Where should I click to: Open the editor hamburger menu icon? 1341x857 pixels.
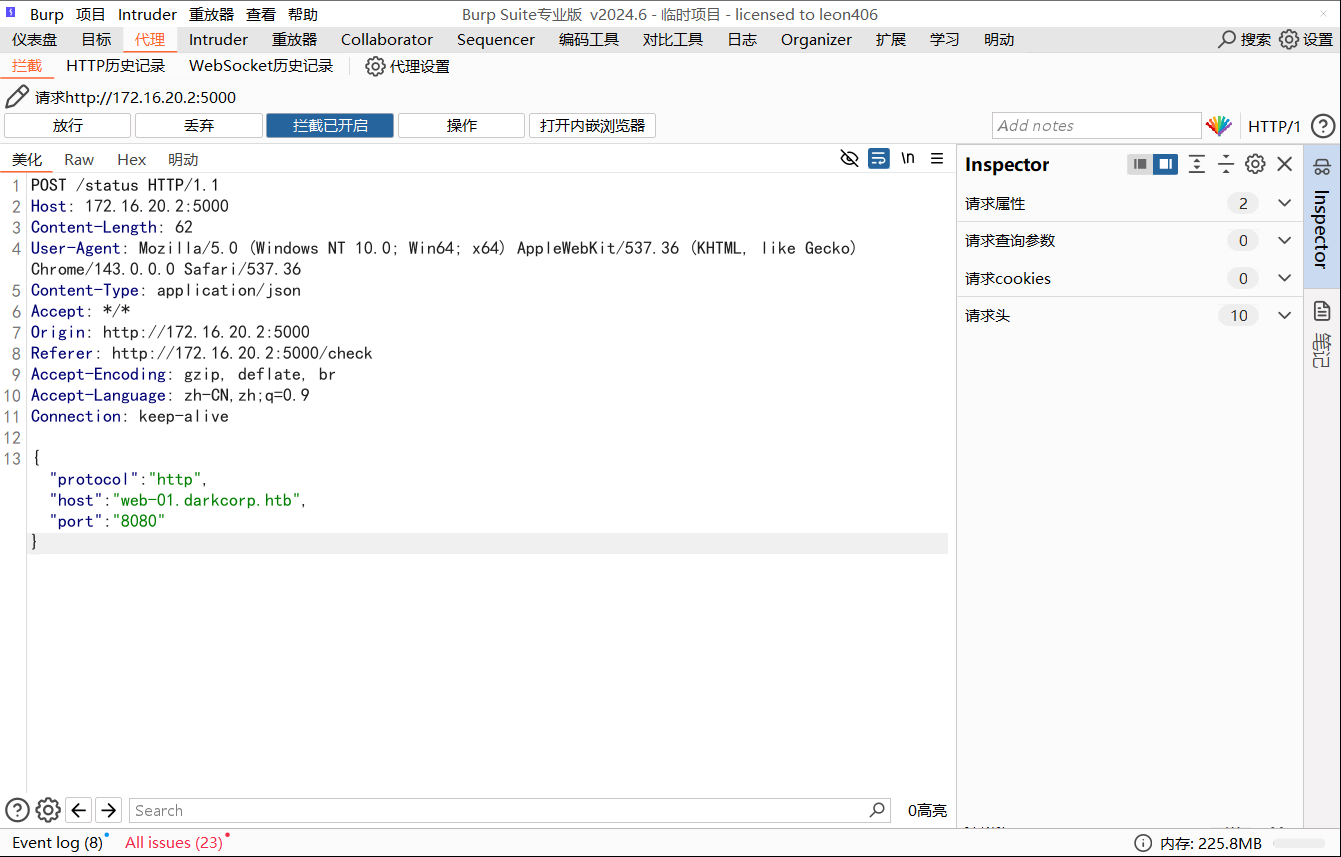click(937, 158)
